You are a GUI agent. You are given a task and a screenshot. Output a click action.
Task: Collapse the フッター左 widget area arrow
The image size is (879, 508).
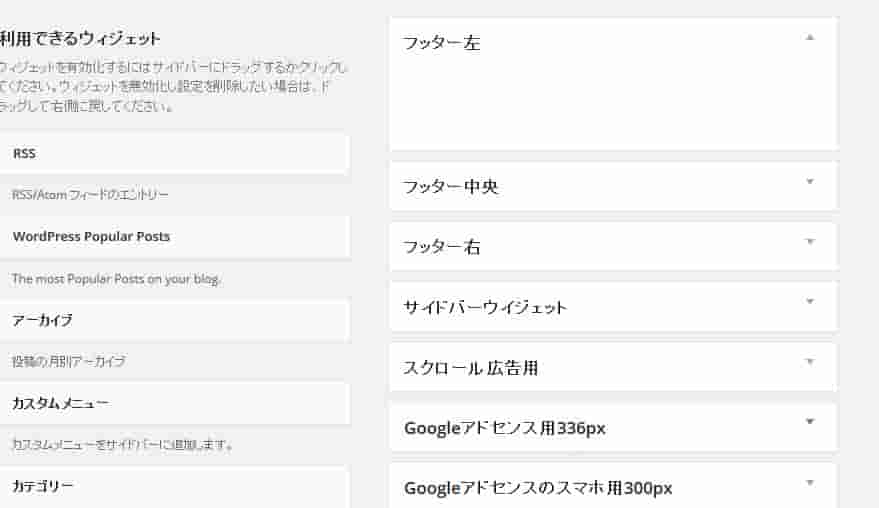810,38
